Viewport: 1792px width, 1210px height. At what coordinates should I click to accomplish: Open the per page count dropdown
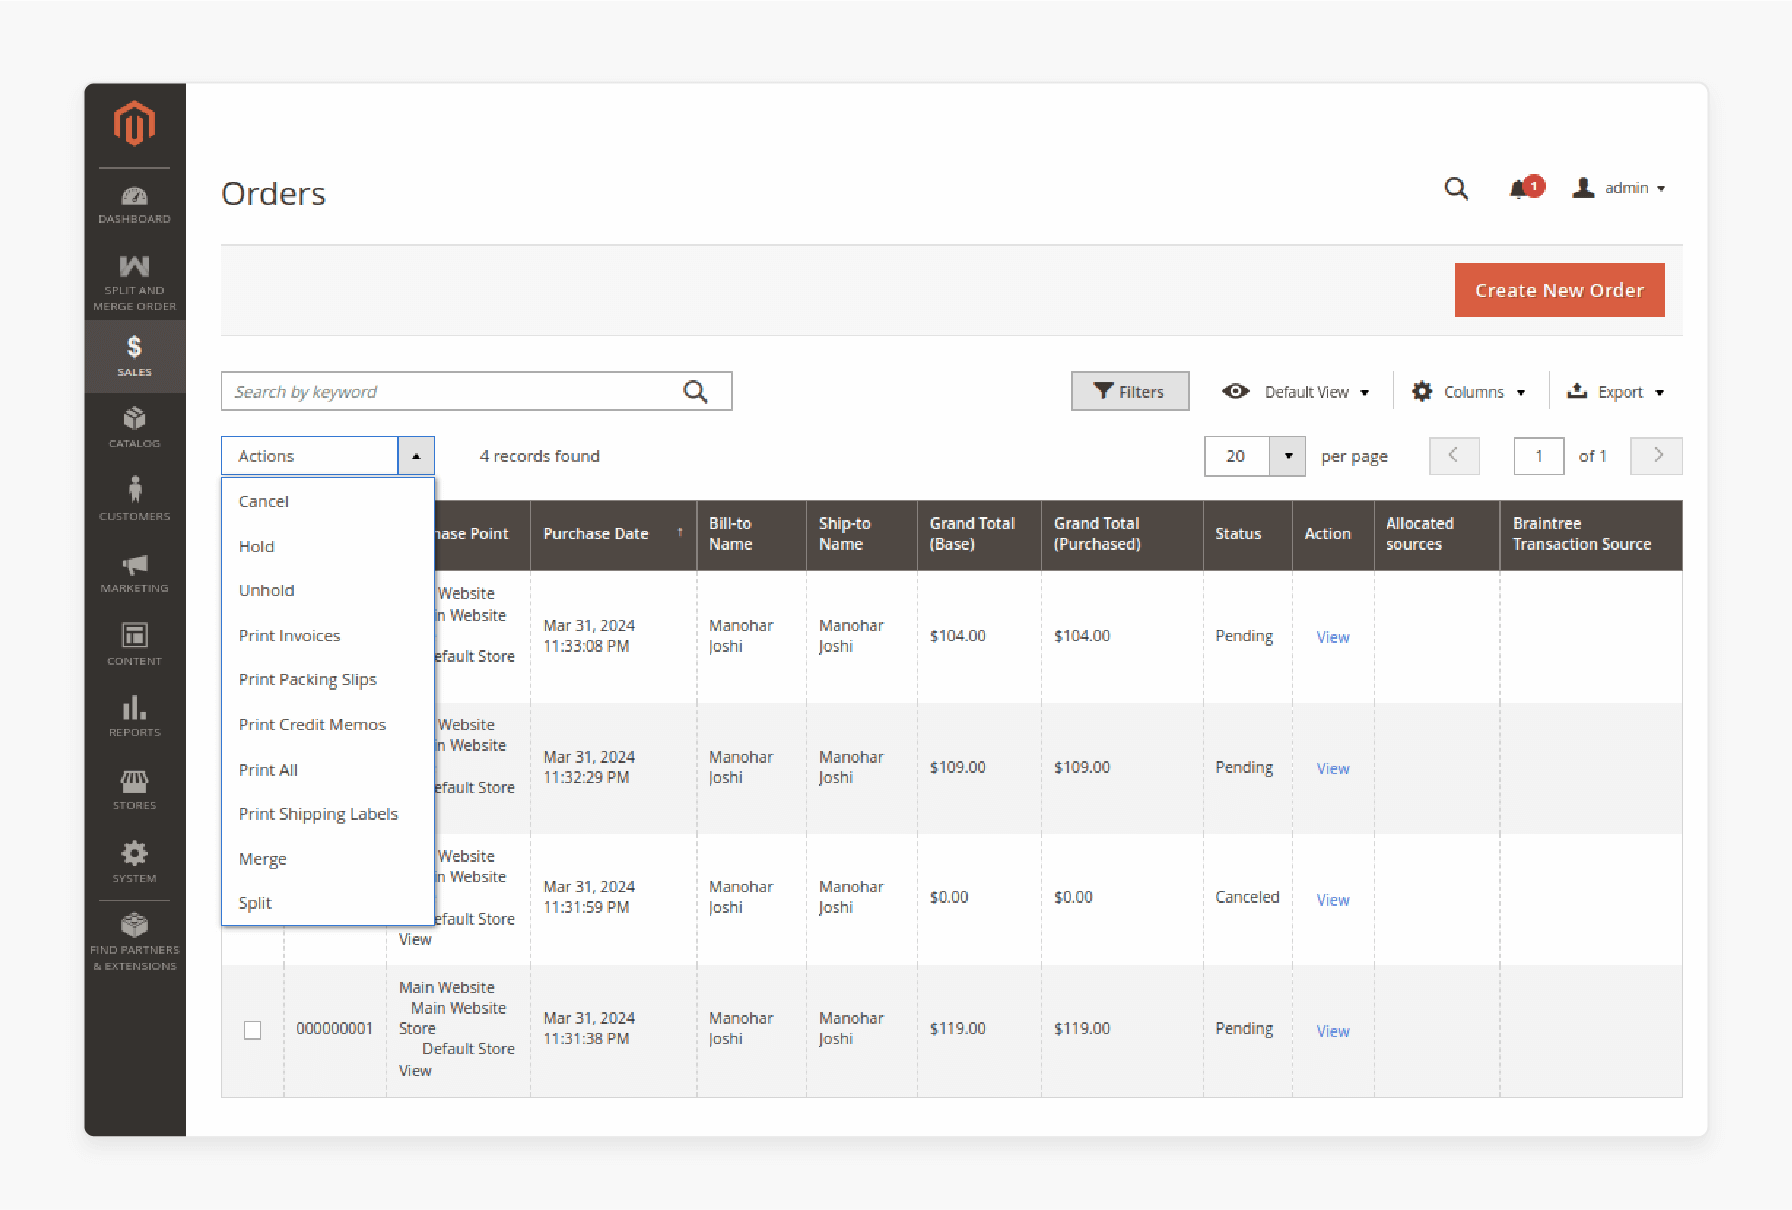point(1288,456)
